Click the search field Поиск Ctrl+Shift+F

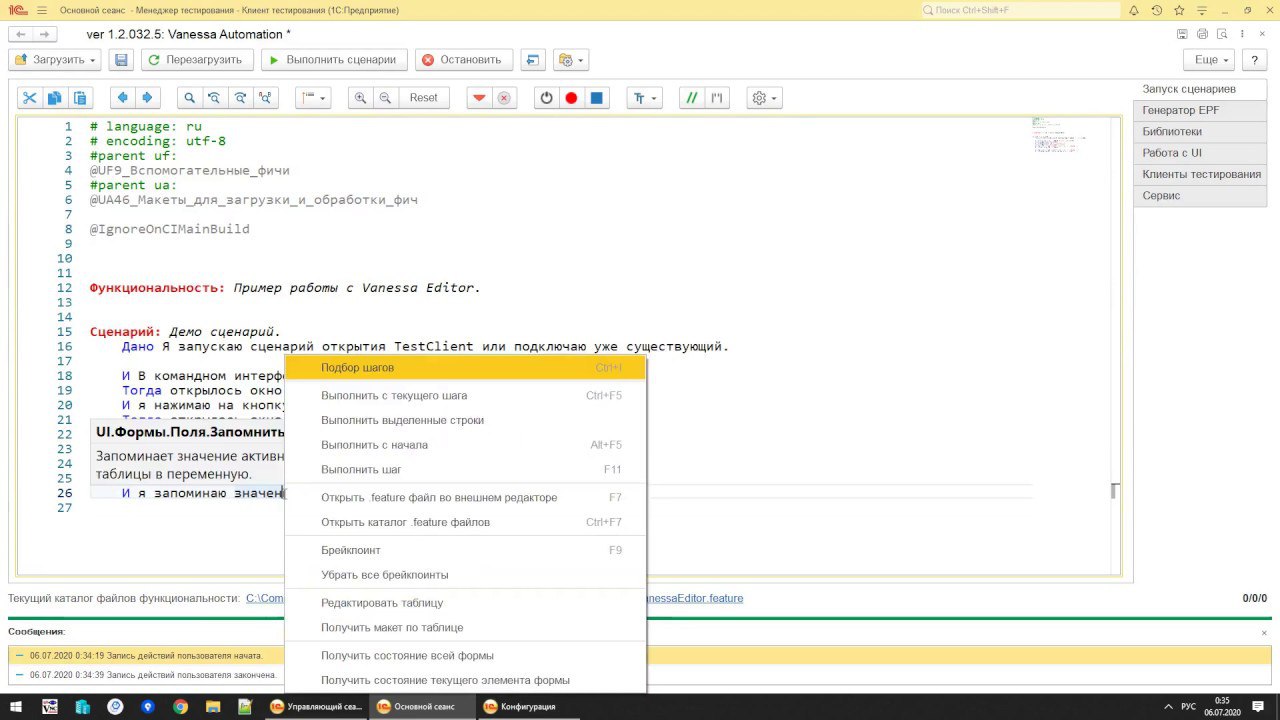[1018, 10]
